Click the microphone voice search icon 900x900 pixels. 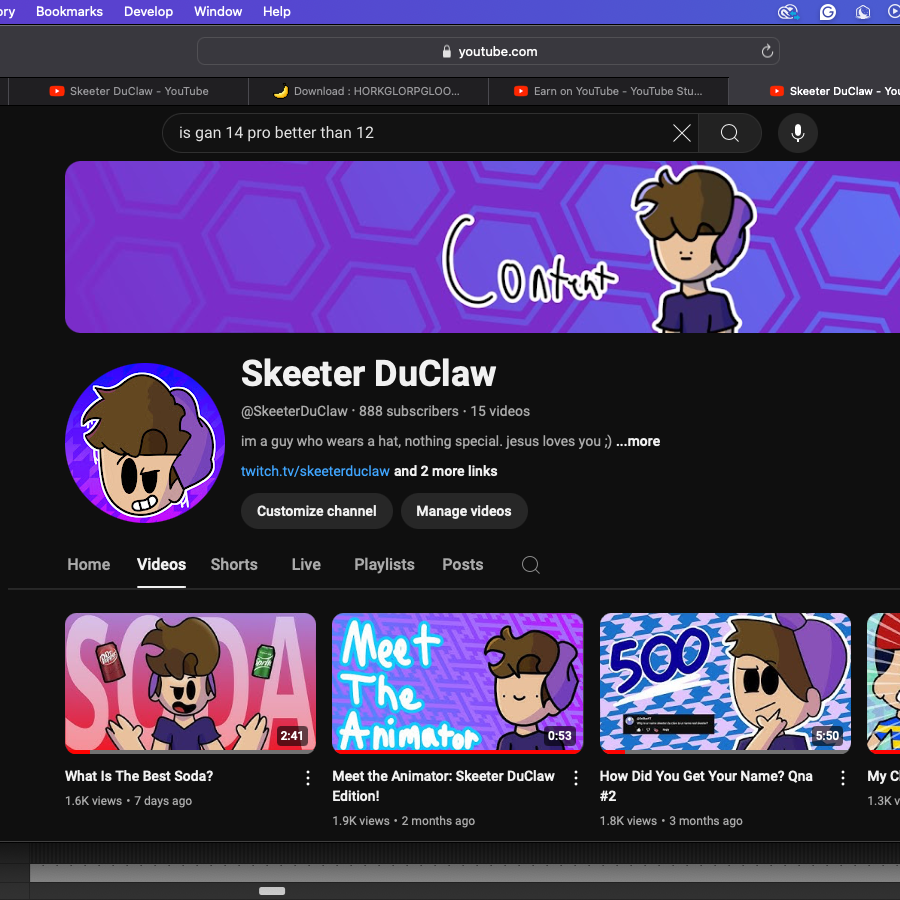(797, 133)
